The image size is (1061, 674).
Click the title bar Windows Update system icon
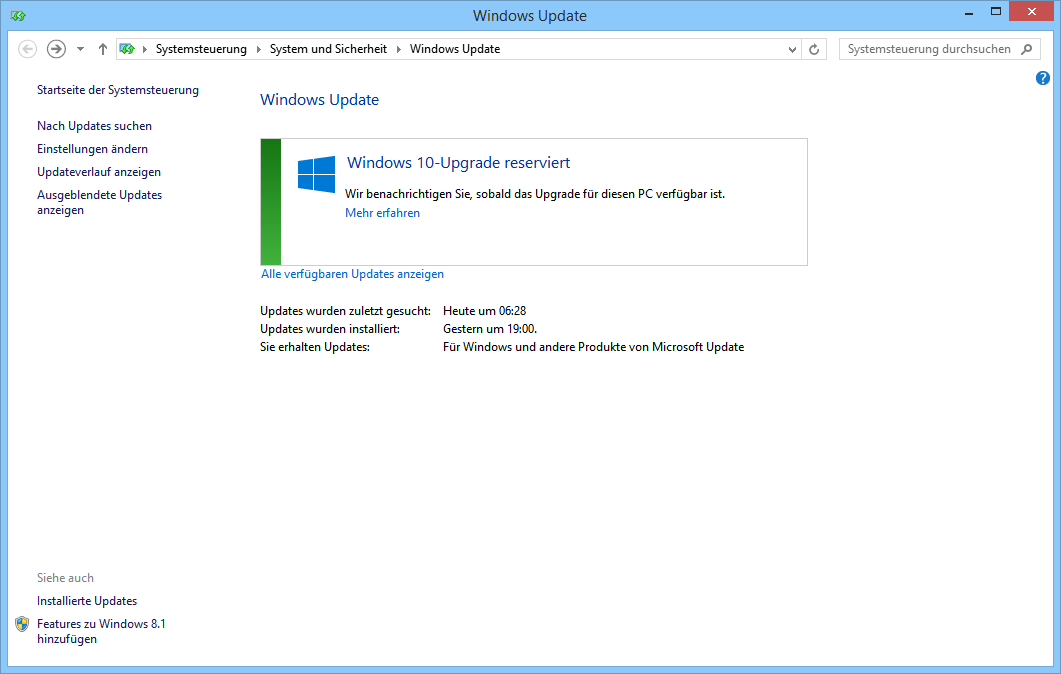click(18, 16)
